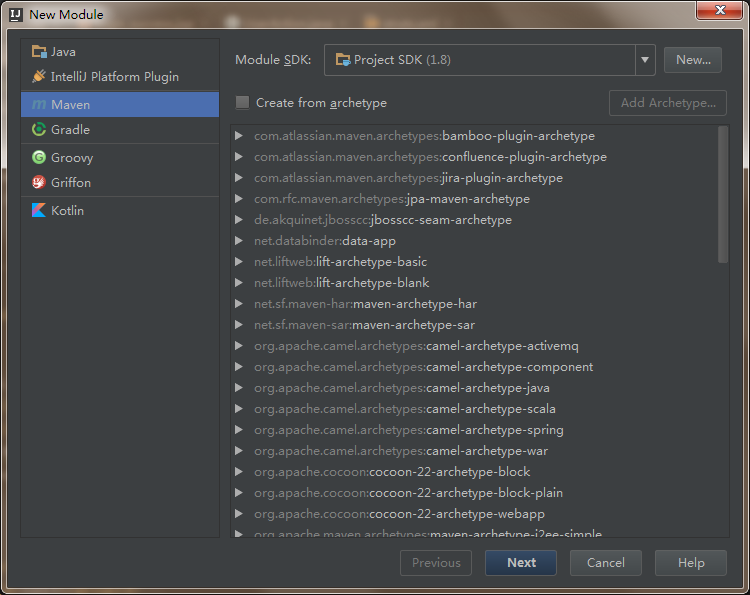750x595 pixels.
Task: Expand lift-archetype-basic entry
Action: tap(239, 262)
